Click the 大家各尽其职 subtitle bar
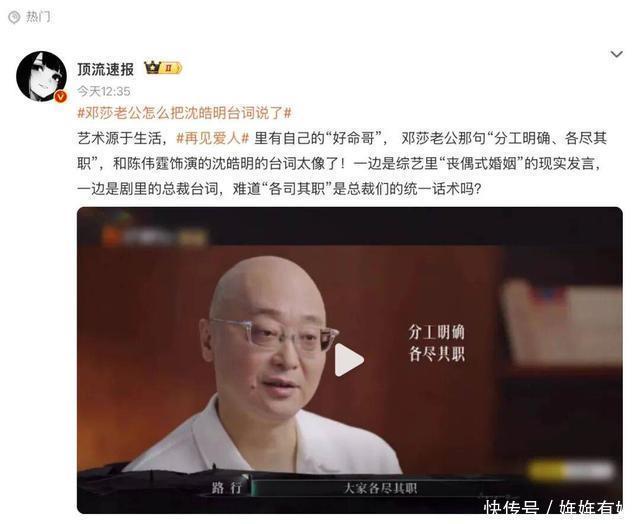This screenshot has width=640, height=524. pos(380,488)
